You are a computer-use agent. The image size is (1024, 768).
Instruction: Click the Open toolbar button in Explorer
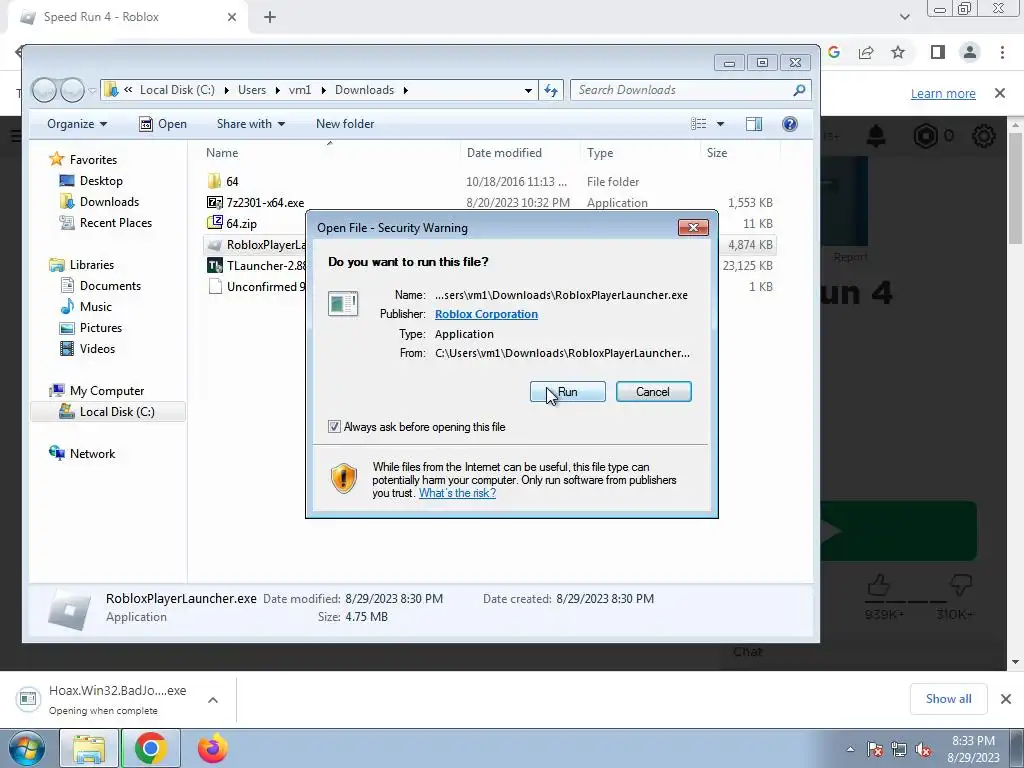[163, 123]
